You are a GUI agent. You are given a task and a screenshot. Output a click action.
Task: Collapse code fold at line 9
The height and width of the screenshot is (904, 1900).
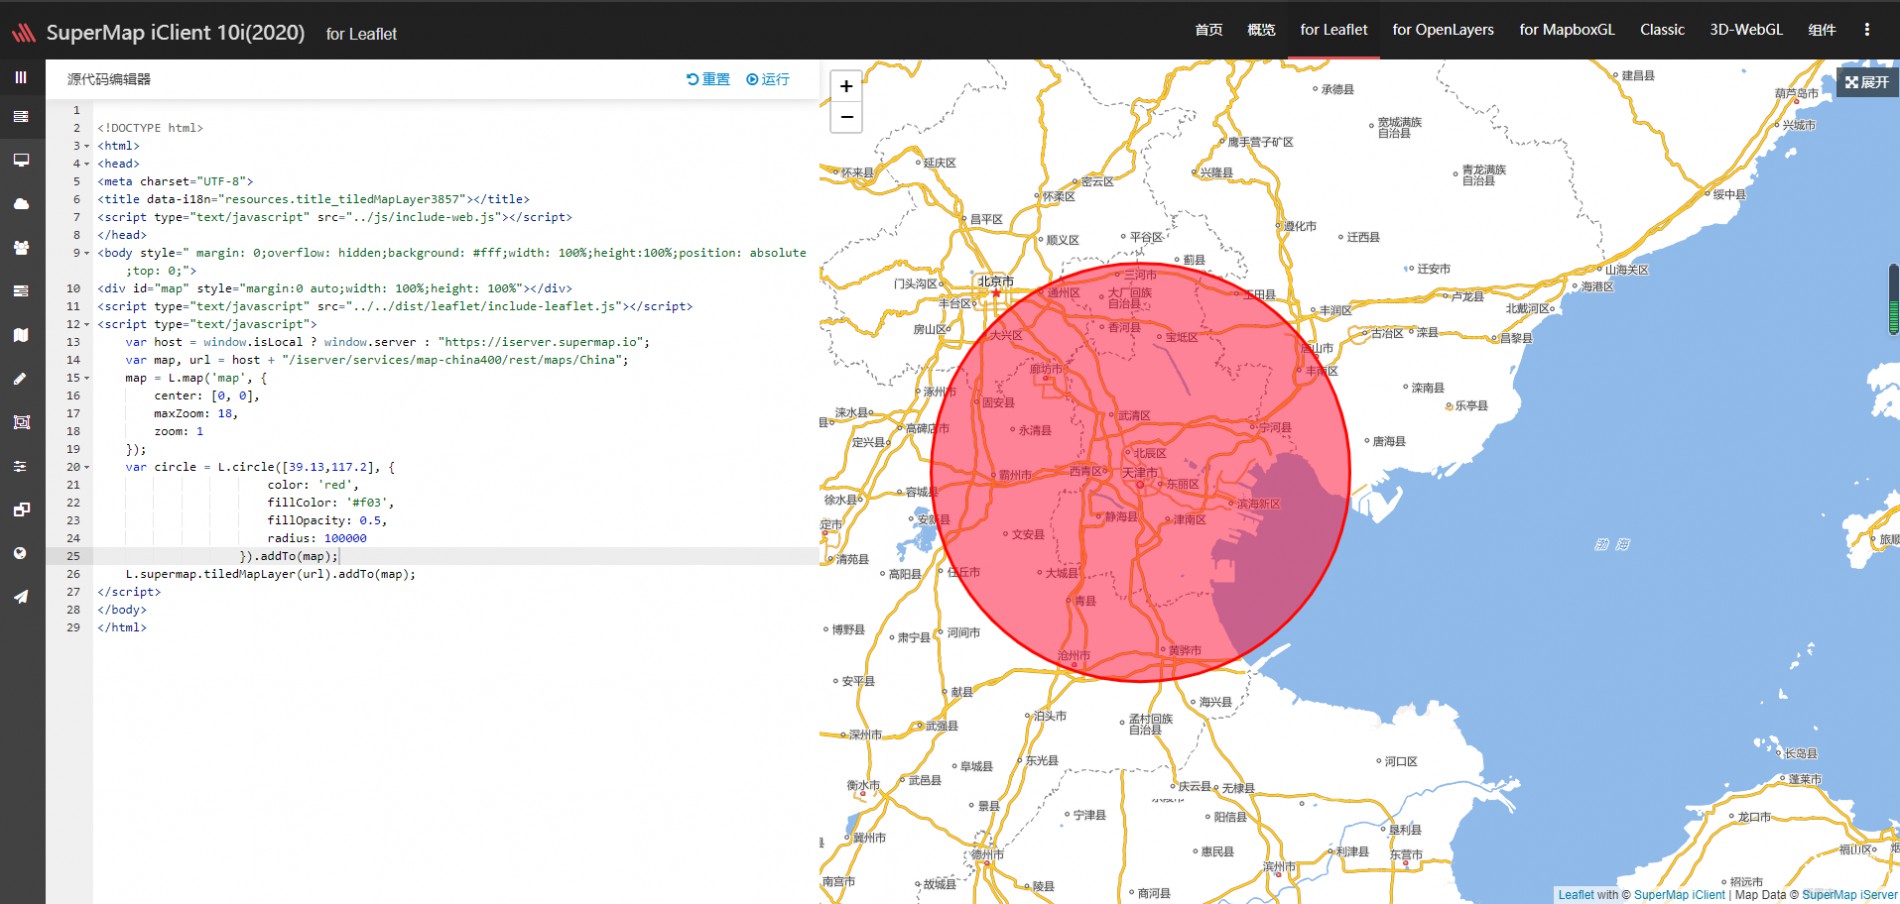[x=87, y=253]
